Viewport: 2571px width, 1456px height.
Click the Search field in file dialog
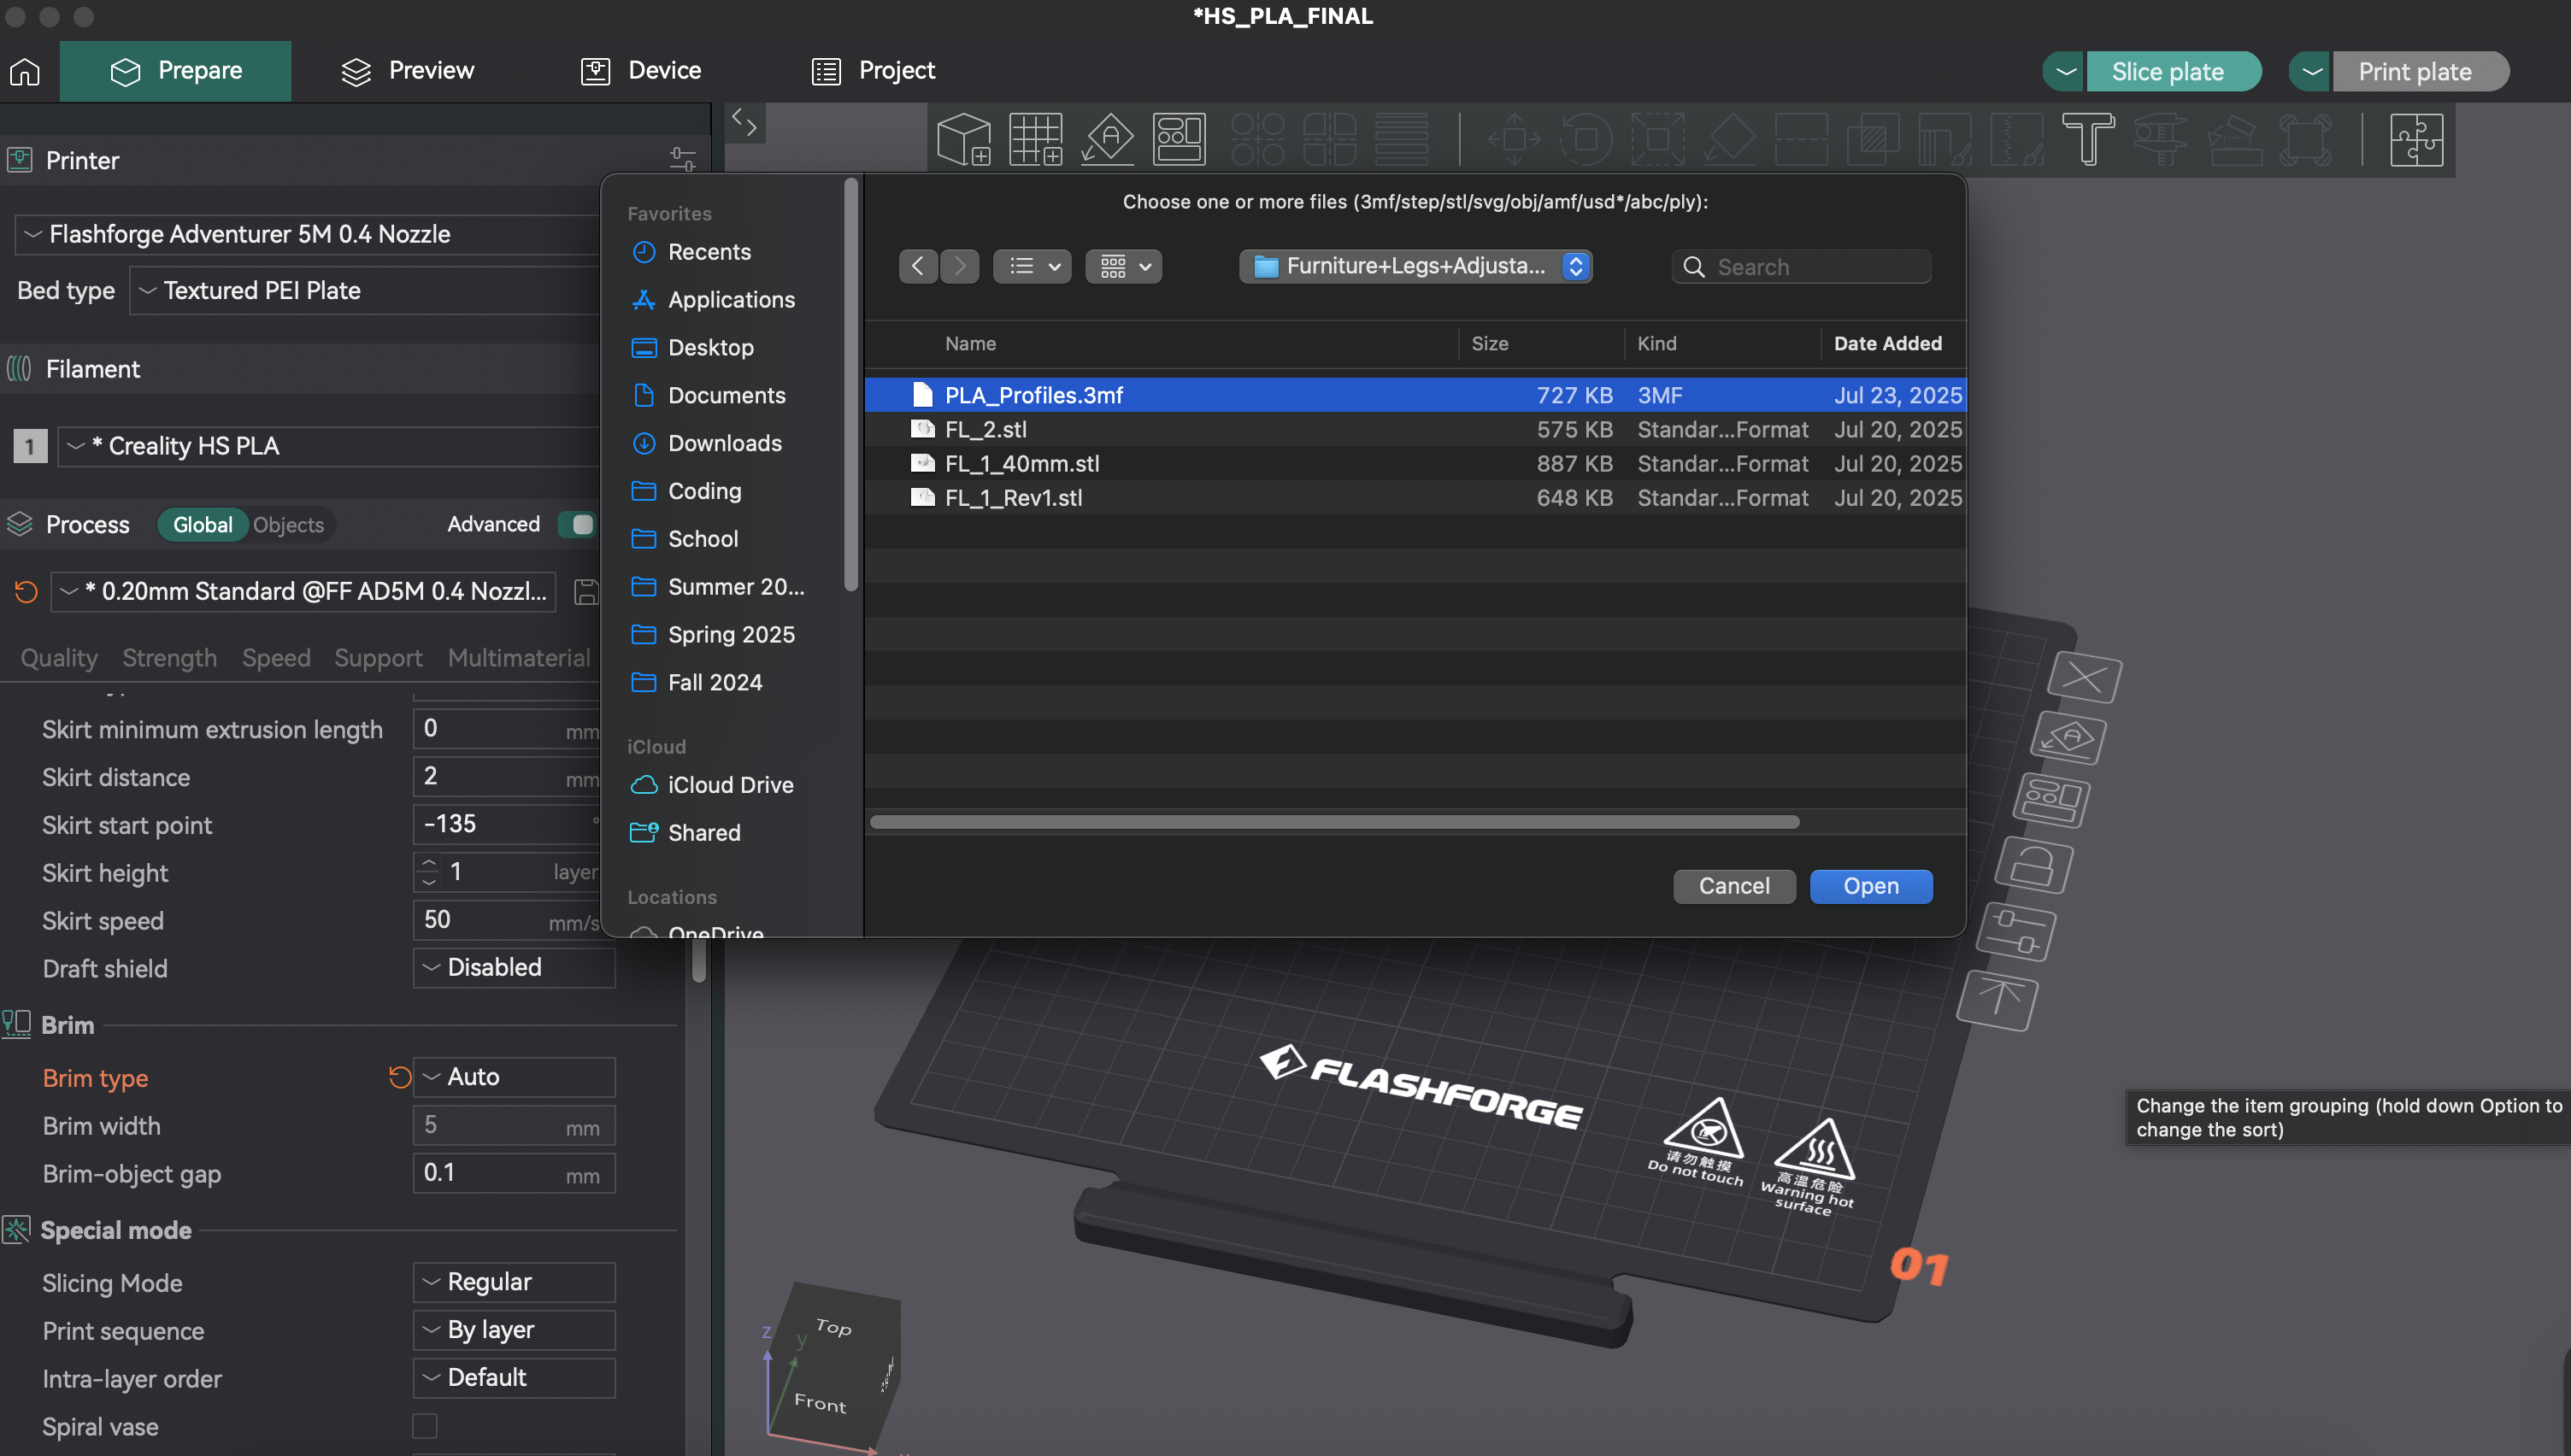(x=1800, y=267)
